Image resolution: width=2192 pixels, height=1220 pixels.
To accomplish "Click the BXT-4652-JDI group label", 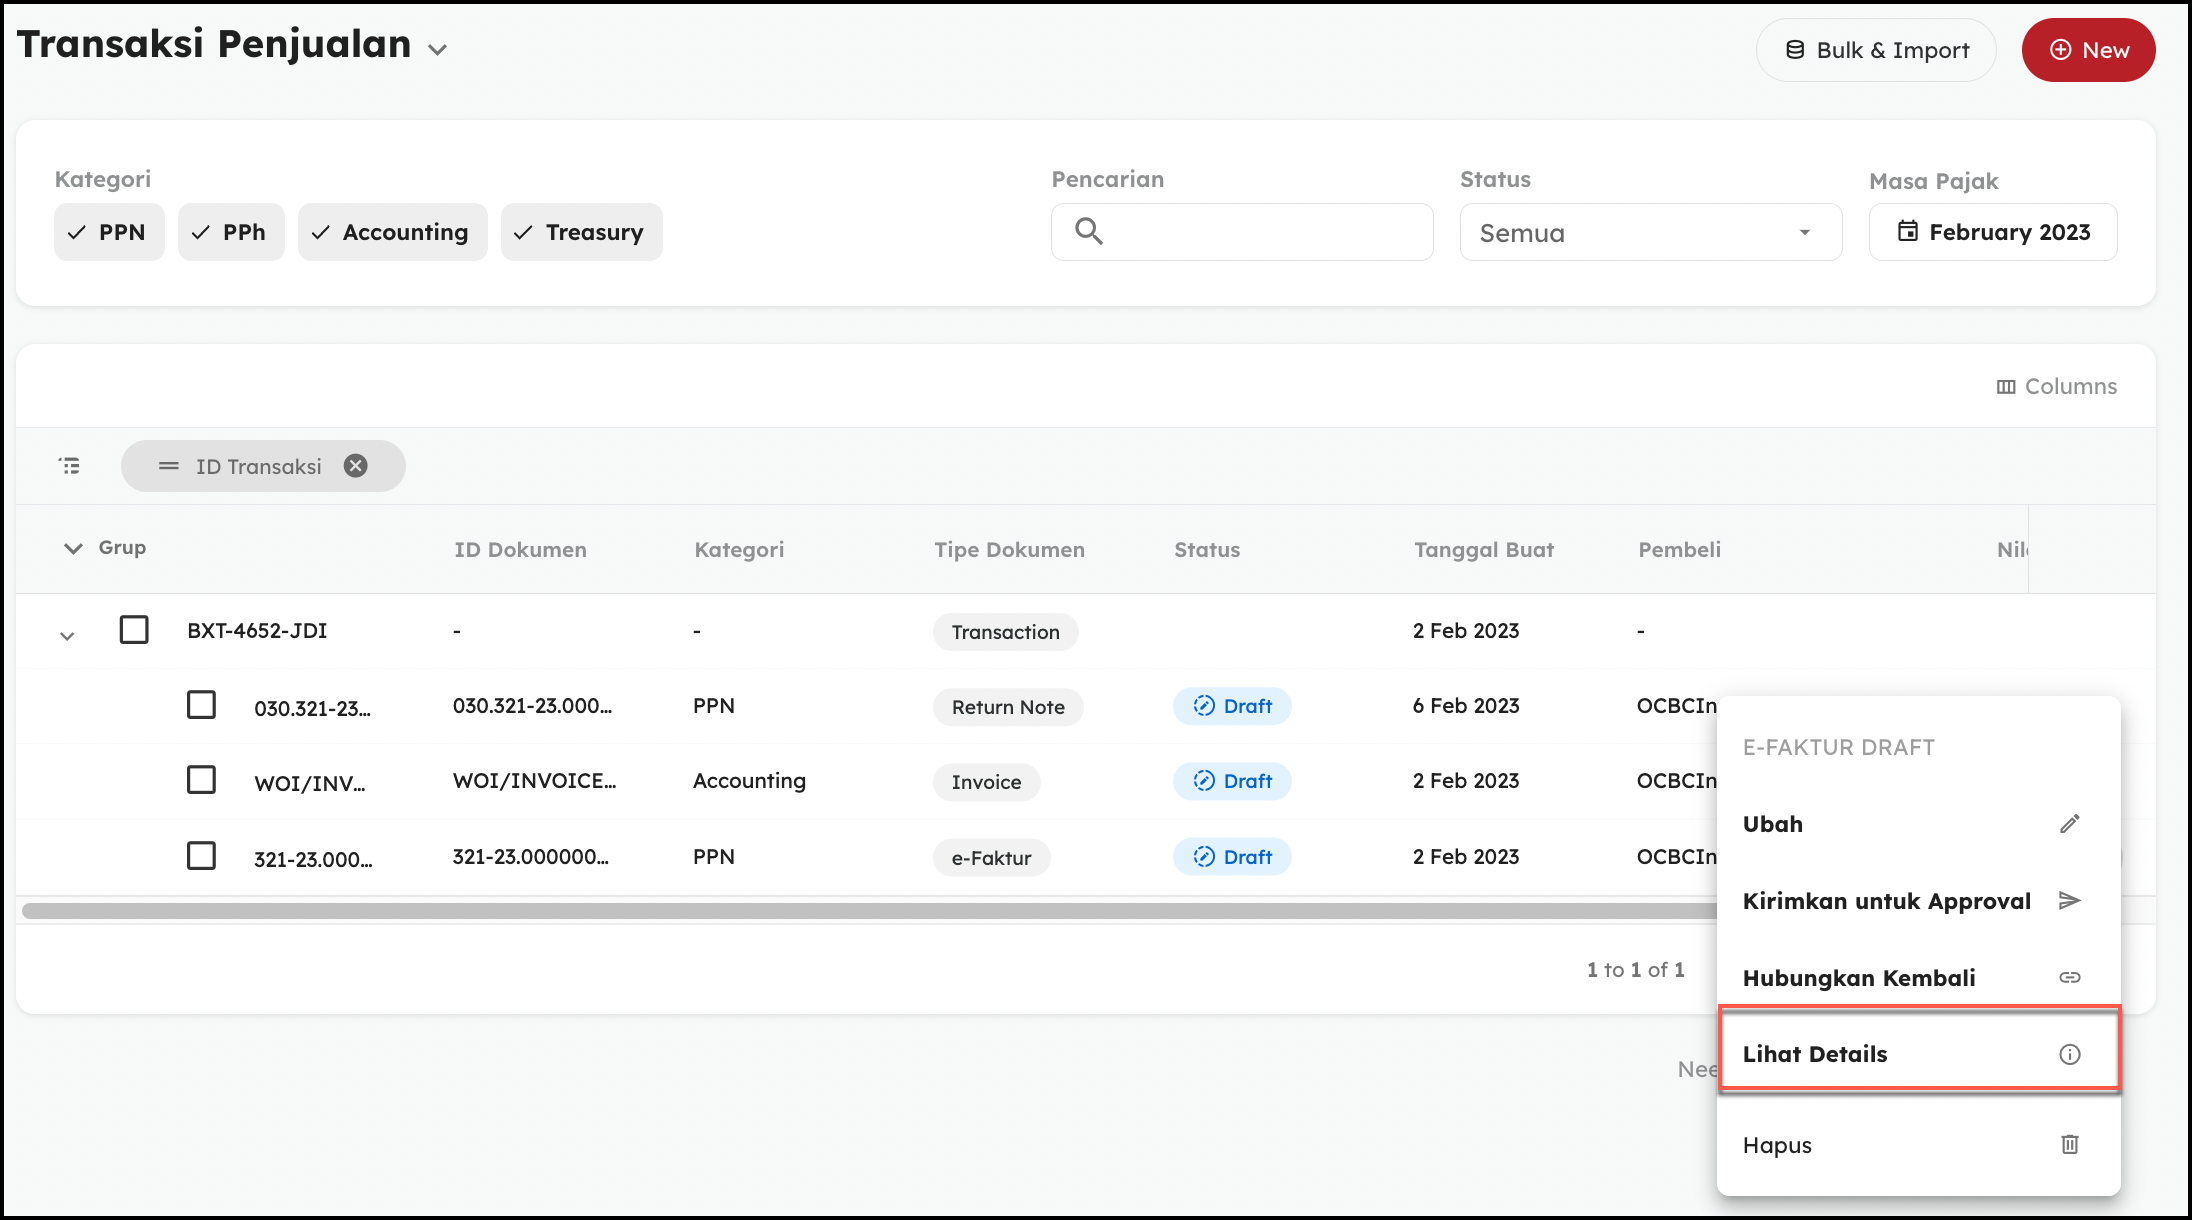I will tap(257, 630).
